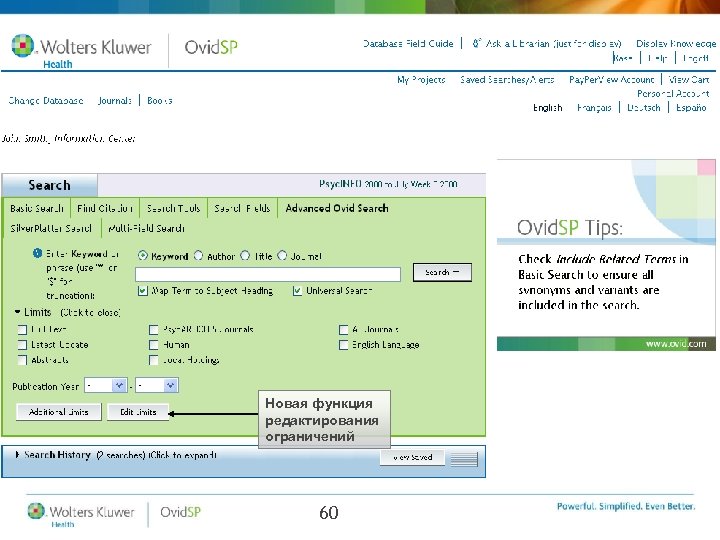
Task: Toggle Map Term to Subject Heading checkbox
Action: tap(143, 291)
